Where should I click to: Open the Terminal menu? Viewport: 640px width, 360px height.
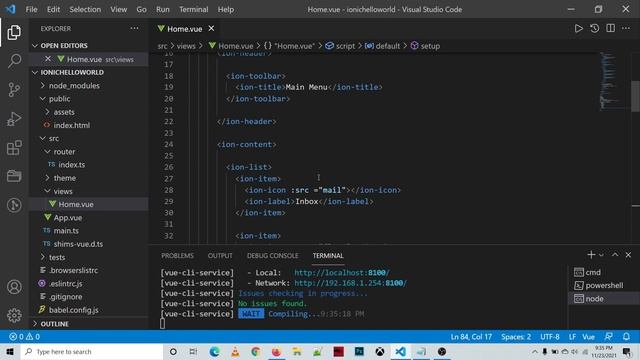(193, 9)
